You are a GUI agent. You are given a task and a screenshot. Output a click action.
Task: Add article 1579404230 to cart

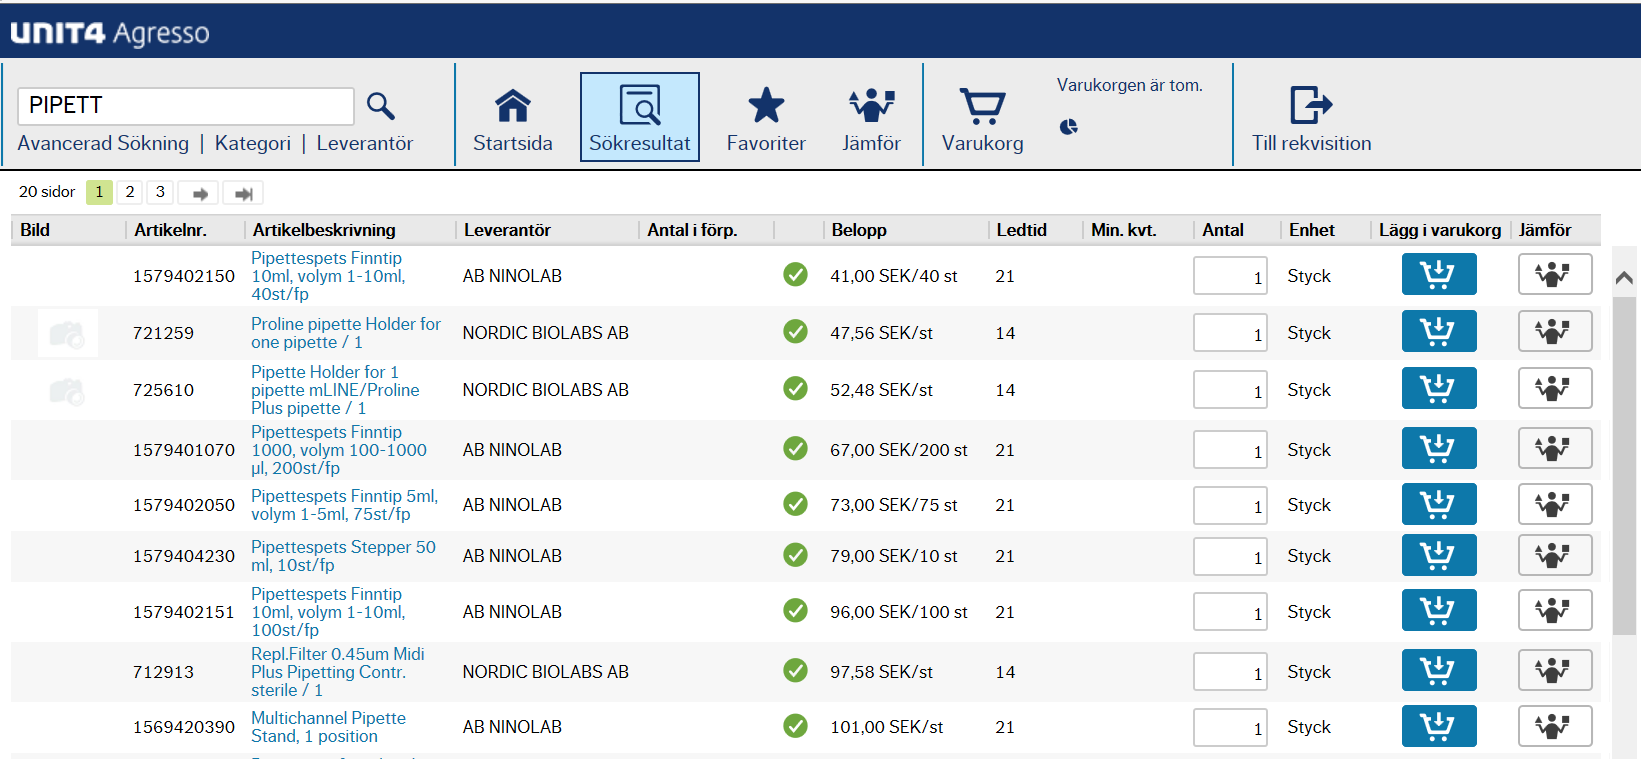point(1439,555)
